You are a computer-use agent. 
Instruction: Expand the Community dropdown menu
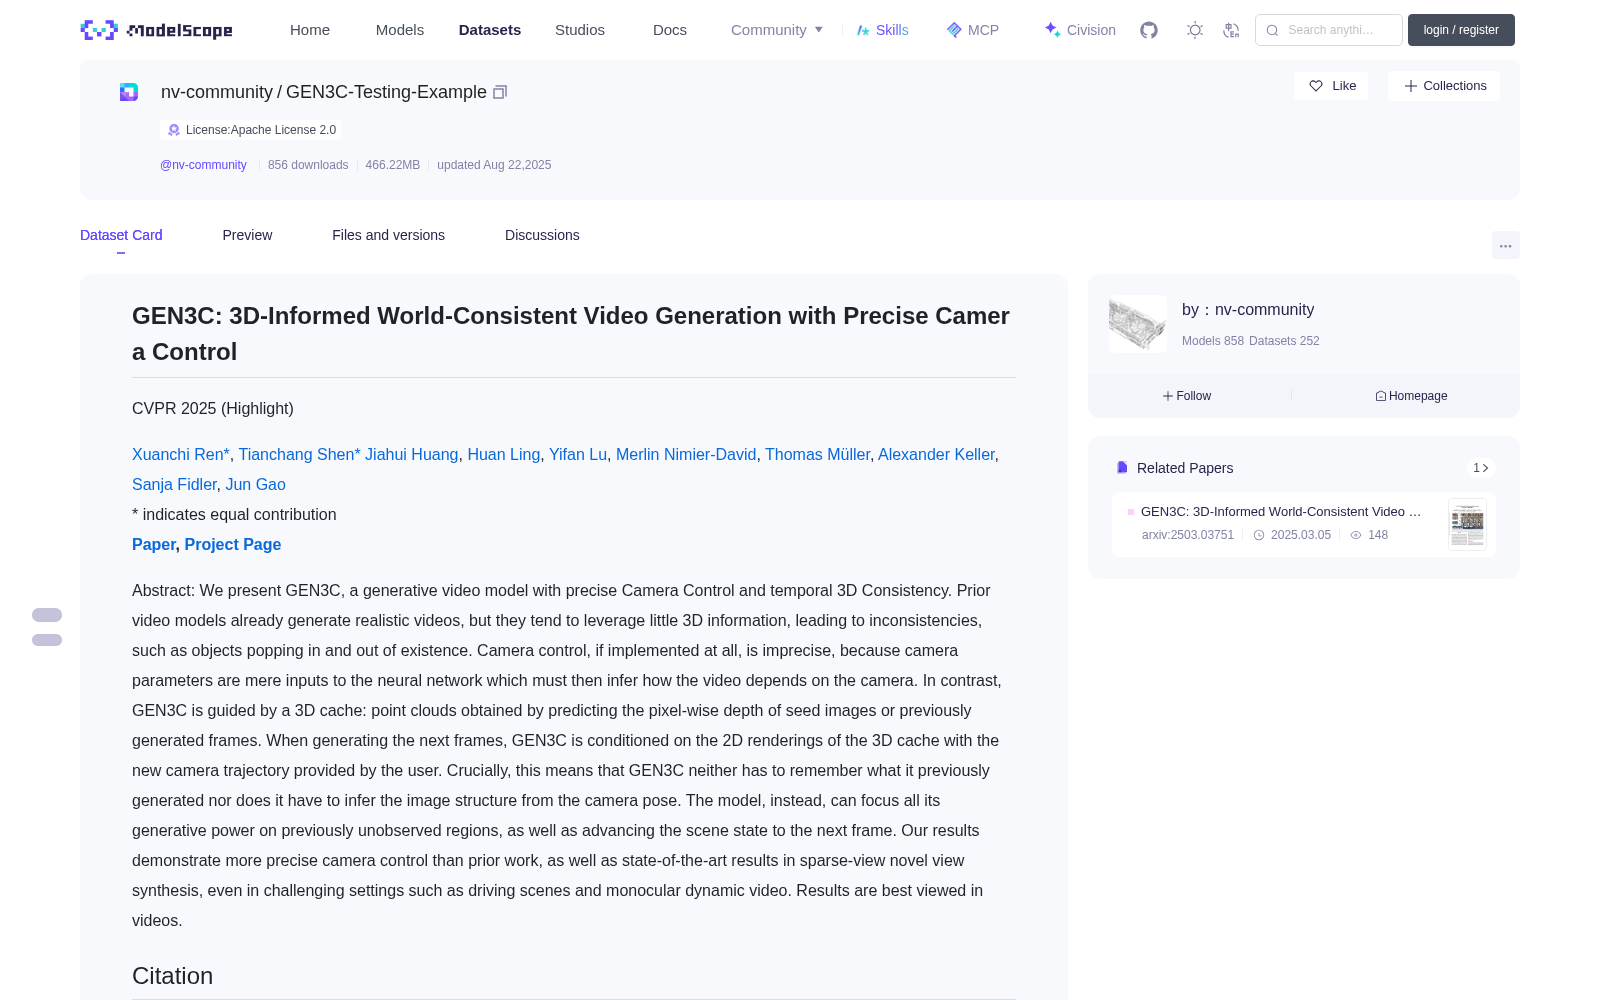[777, 30]
